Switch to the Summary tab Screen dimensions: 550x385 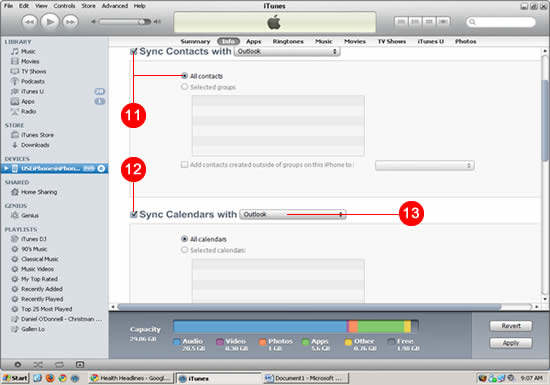(x=195, y=41)
